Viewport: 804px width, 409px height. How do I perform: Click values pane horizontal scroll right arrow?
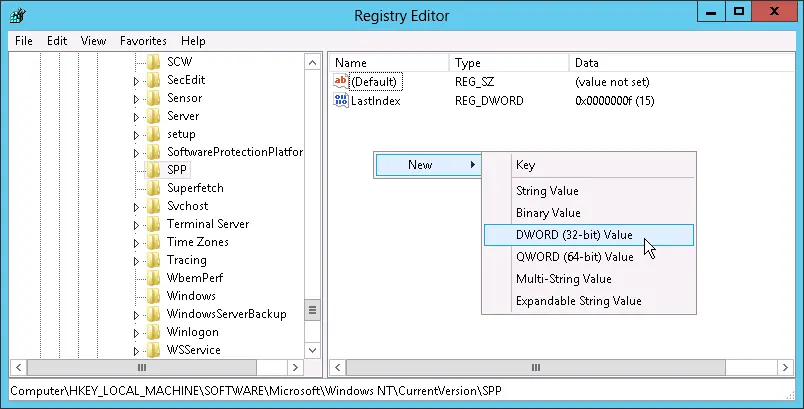[x=785, y=367]
